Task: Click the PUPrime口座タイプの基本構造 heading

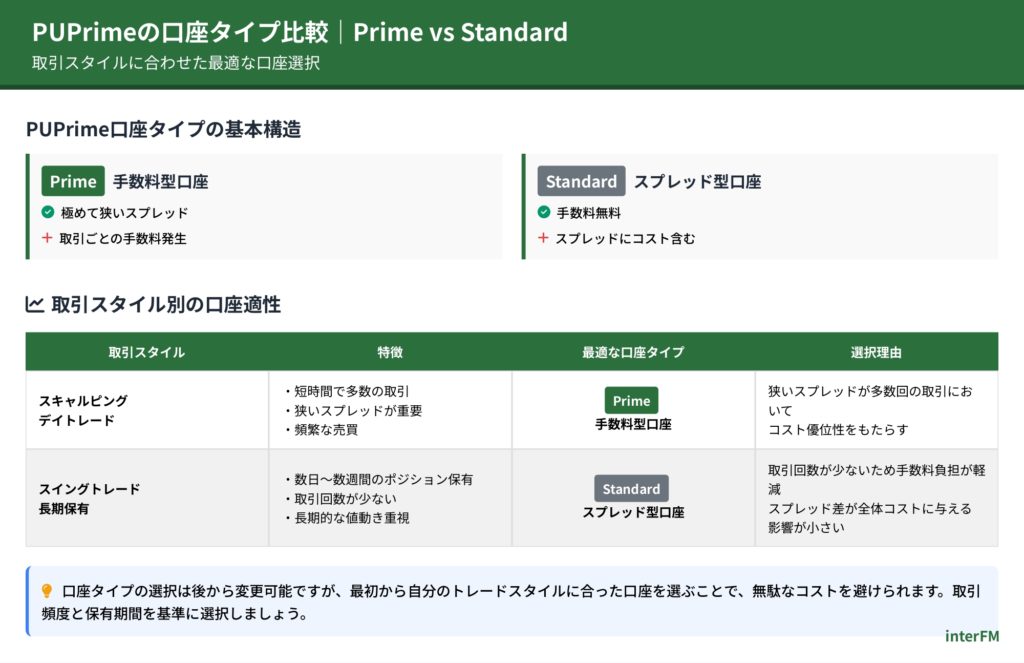Action: 164,129
